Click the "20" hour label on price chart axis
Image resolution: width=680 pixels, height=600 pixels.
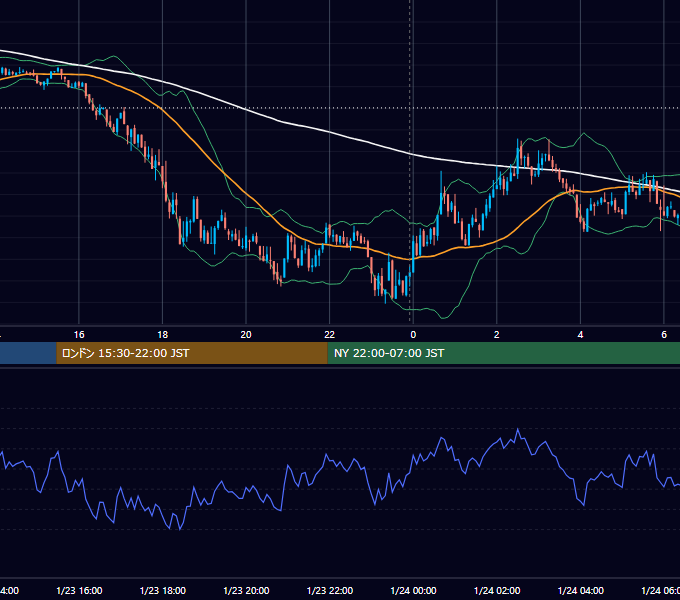pyautogui.click(x=246, y=335)
